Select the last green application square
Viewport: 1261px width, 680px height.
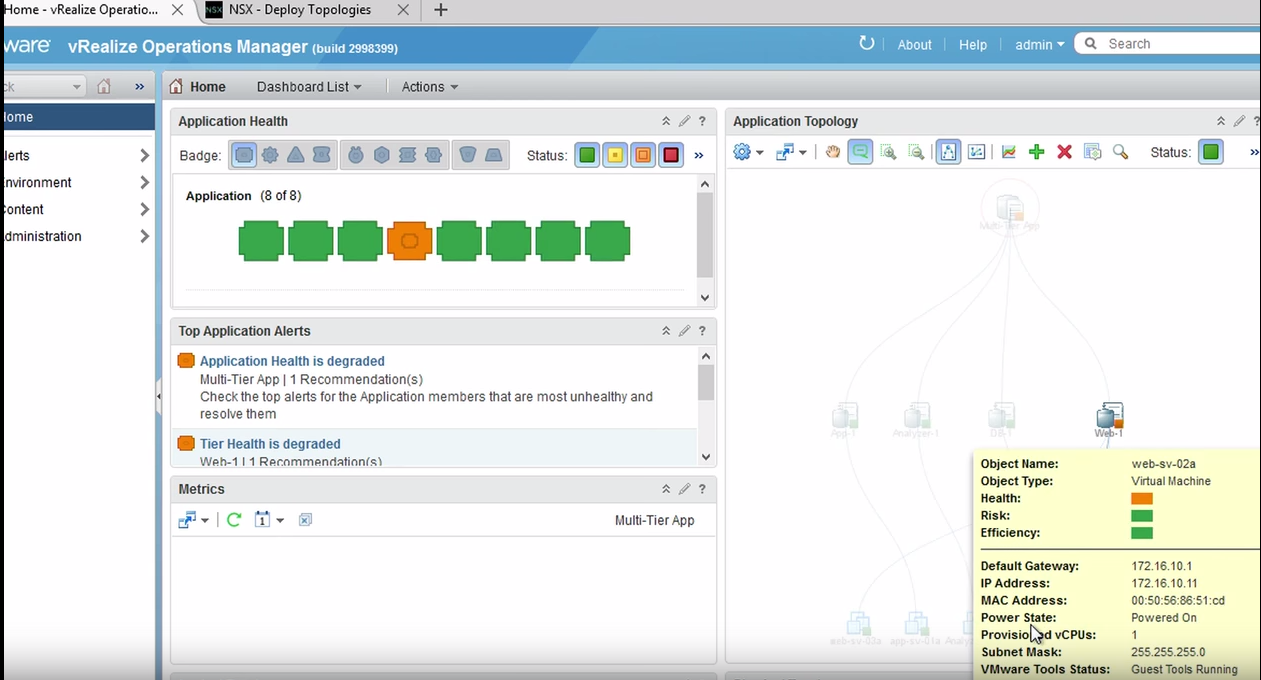pos(607,241)
